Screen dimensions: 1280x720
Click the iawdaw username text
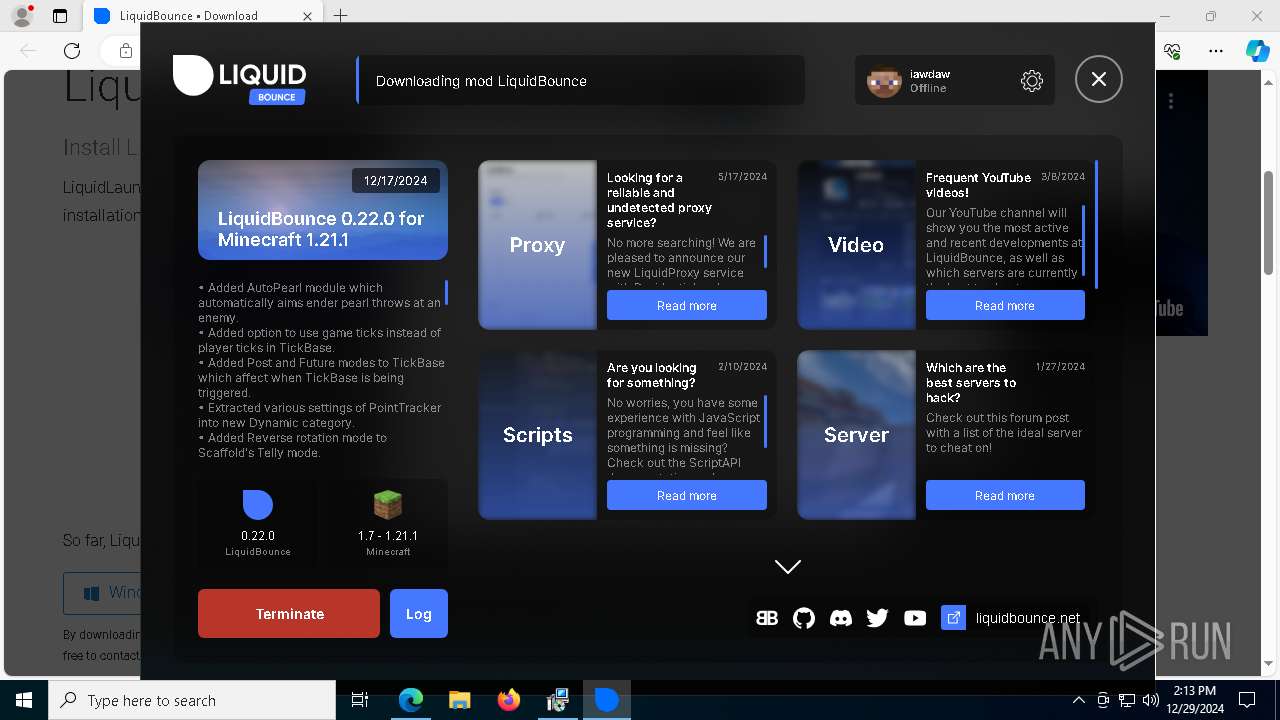[x=930, y=74]
